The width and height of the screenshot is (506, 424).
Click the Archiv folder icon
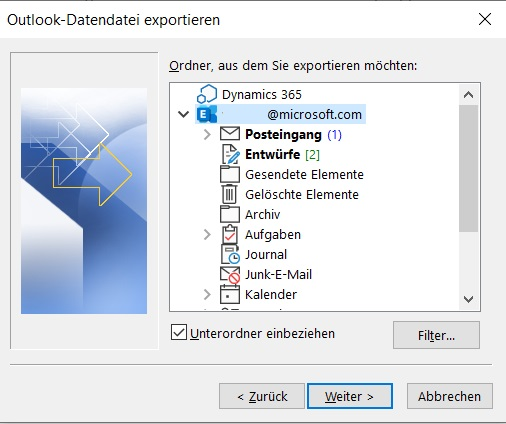point(230,214)
